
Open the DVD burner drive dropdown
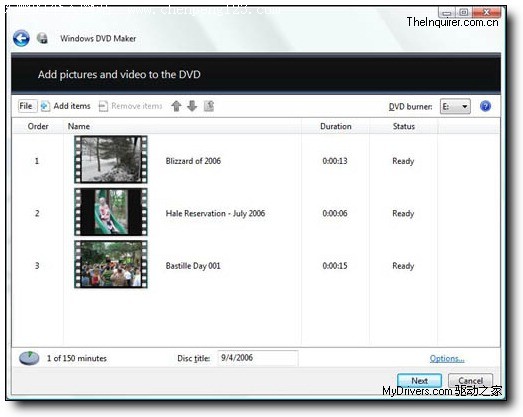point(455,106)
